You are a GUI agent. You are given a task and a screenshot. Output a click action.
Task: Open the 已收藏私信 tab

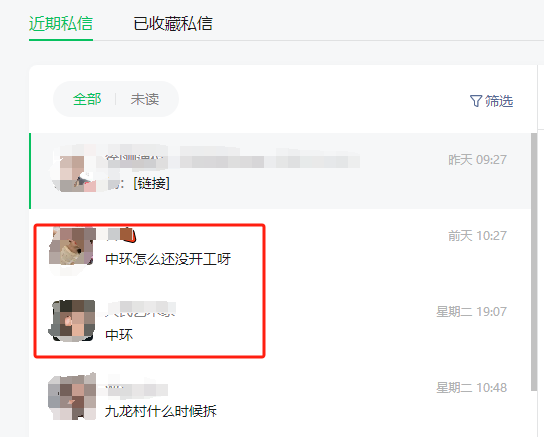(173, 24)
